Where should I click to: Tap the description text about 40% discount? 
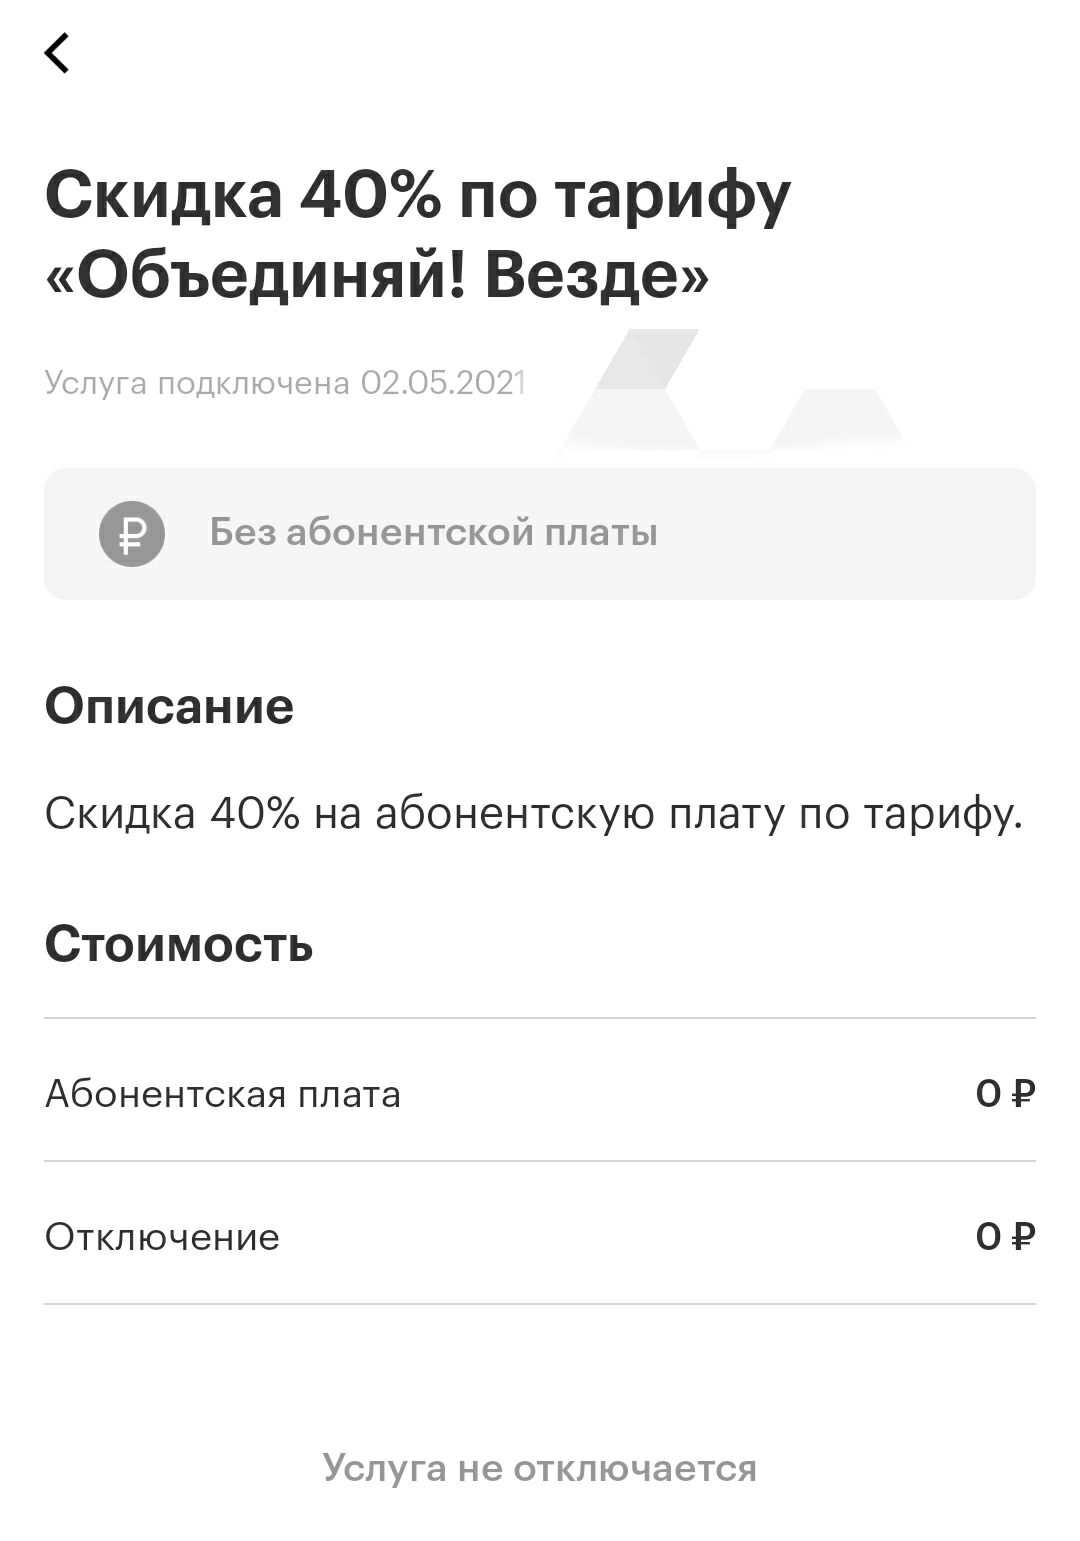click(534, 815)
